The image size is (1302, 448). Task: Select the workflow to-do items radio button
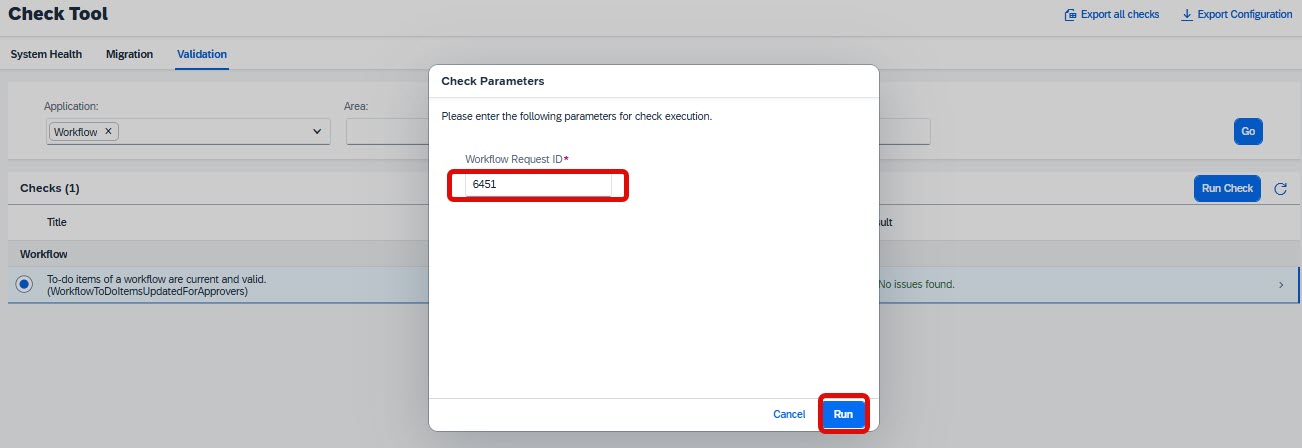[x=24, y=285]
